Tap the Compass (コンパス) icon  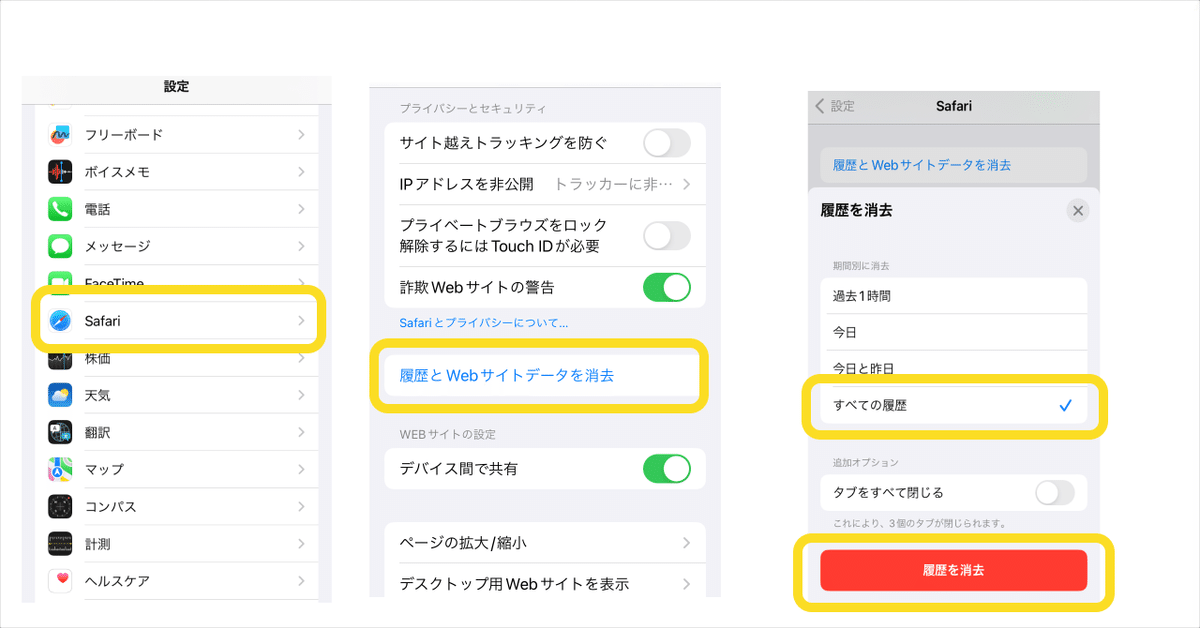[60, 506]
